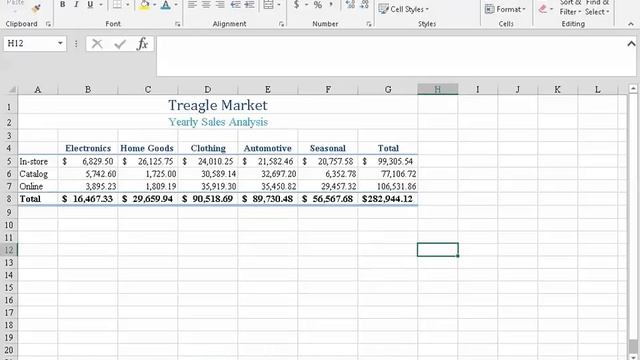This screenshot has width=640, height=360.
Task: Select the Home Goods header cell
Action: (148, 148)
